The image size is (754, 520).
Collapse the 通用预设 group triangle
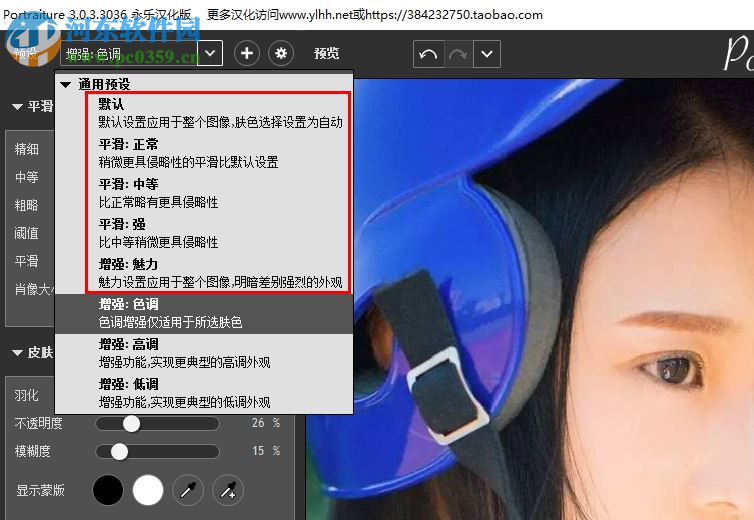[x=66, y=85]
